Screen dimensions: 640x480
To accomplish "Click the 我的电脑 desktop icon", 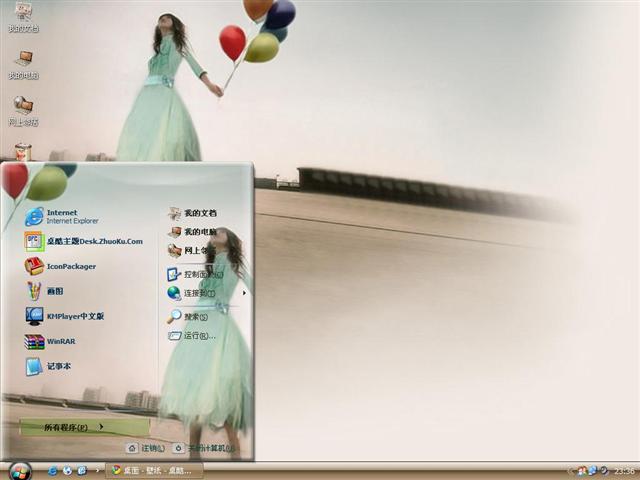I will point(23,64).
